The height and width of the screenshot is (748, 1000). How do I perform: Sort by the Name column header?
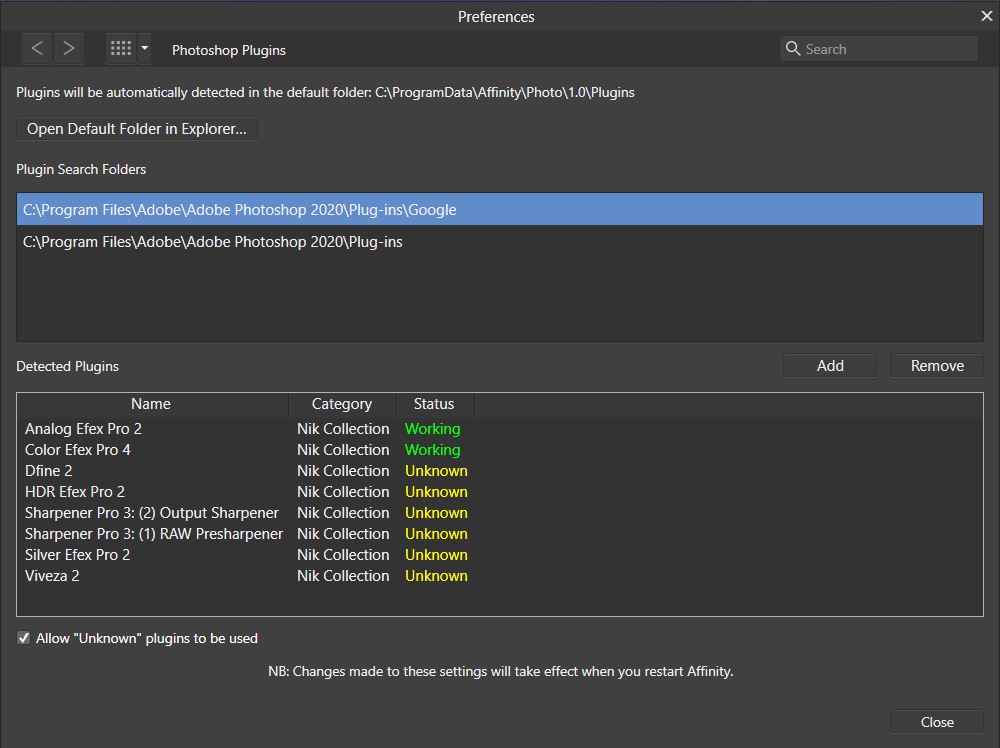(151, 404)
